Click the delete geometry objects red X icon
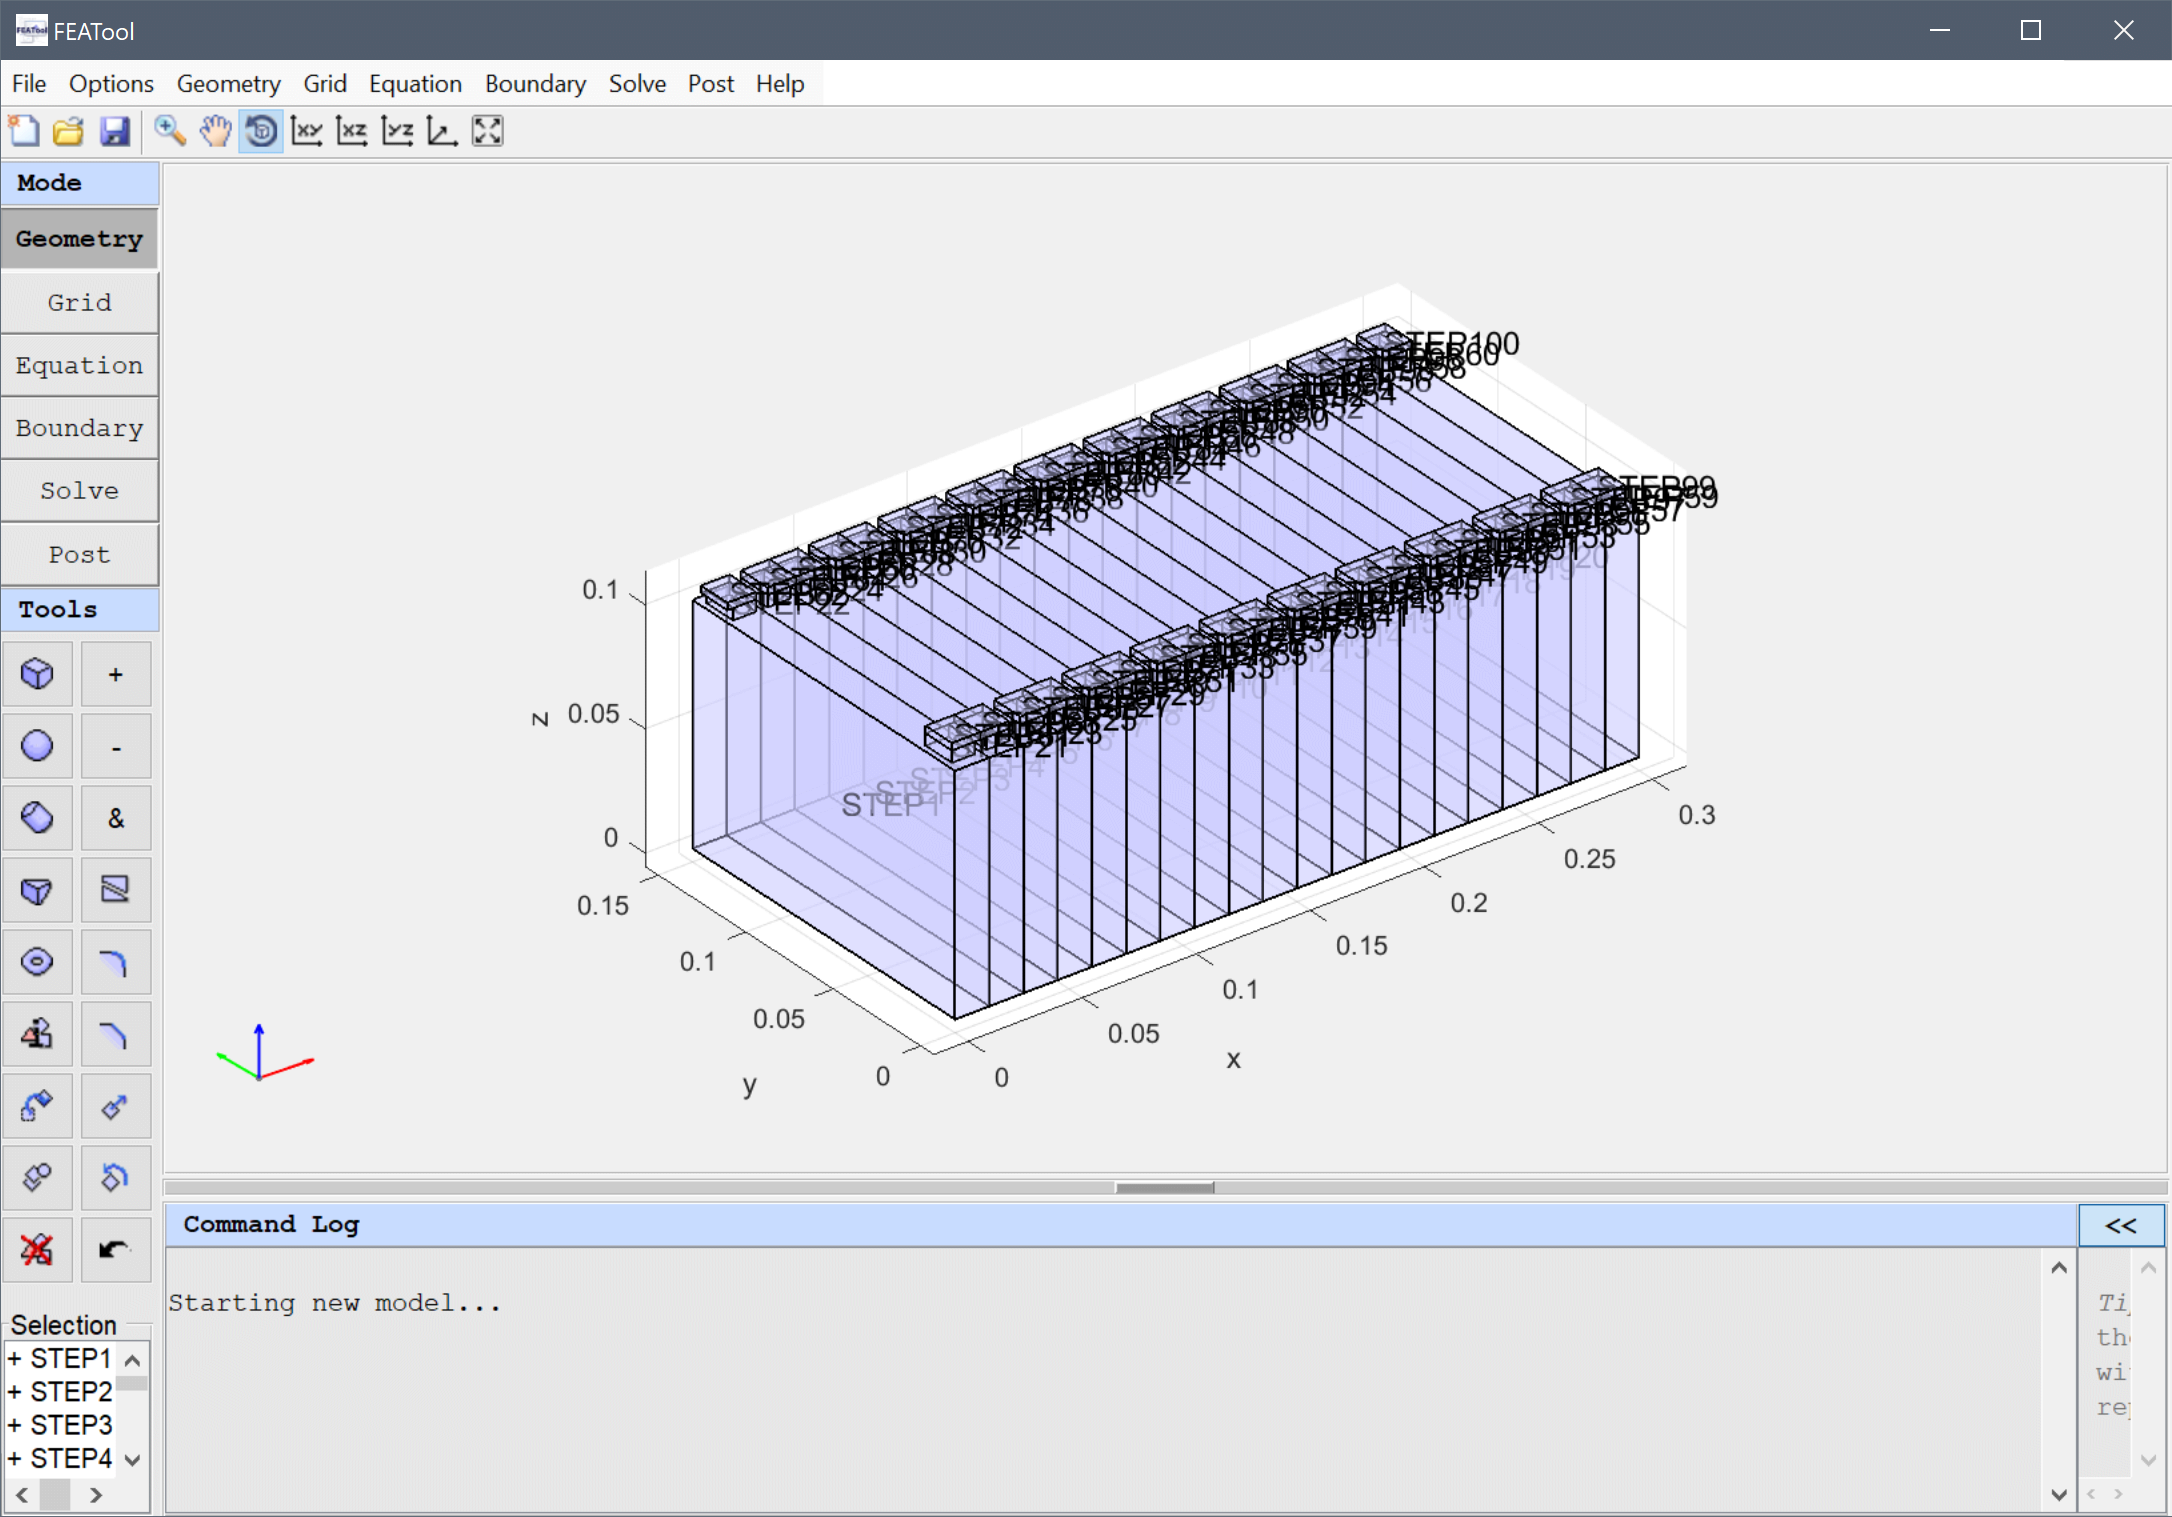 pos(37,1249)
